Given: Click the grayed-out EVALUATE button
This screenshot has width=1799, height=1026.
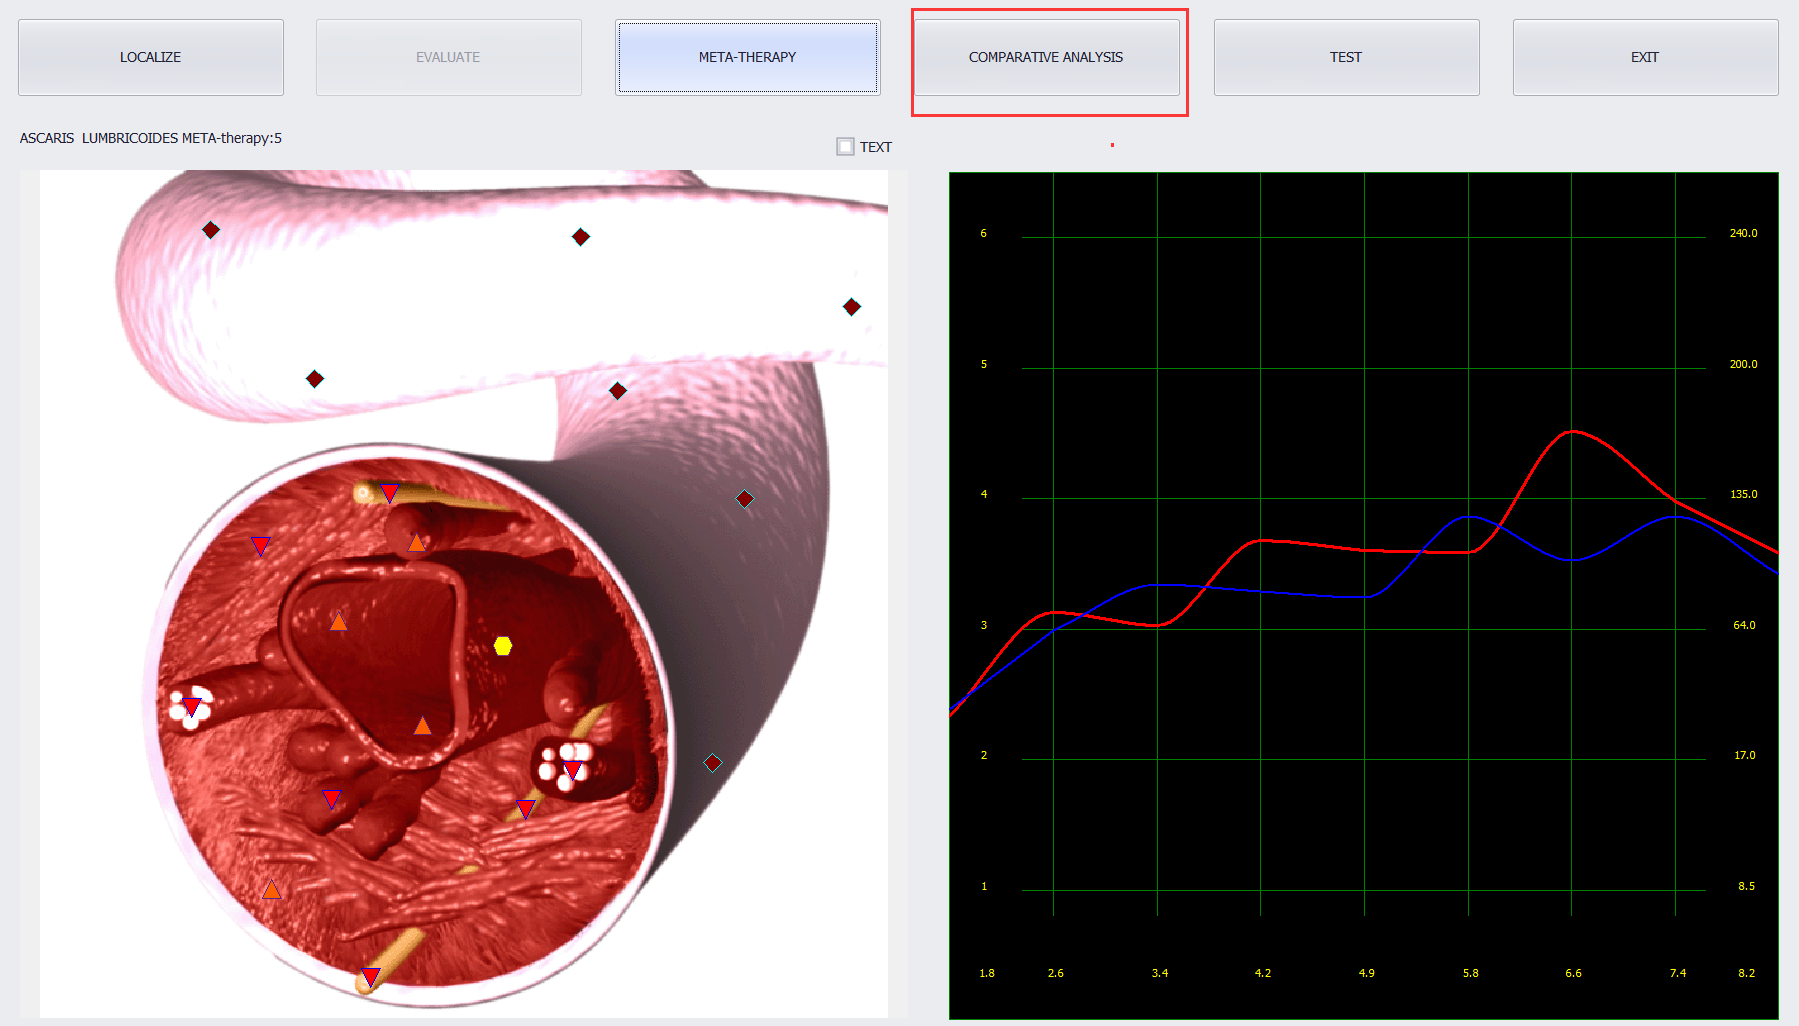Looking at the screenshot, I should 449,57.
